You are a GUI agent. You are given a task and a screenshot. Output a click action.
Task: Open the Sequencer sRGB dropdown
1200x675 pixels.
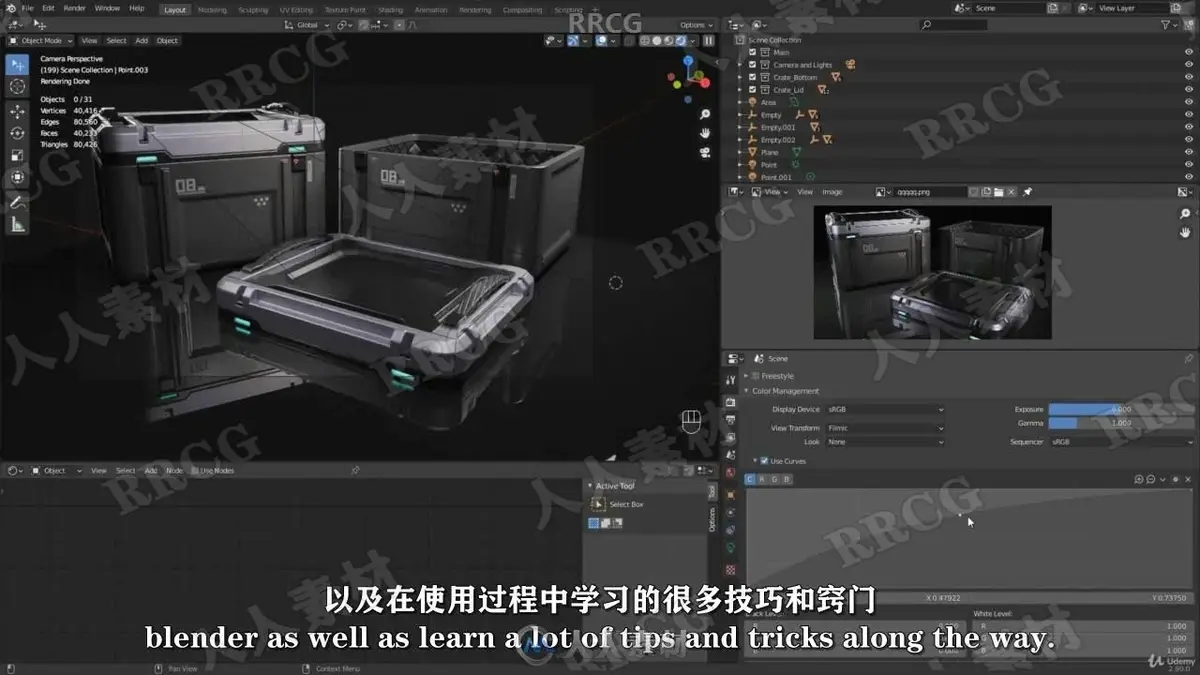[x=1122, y=441]
